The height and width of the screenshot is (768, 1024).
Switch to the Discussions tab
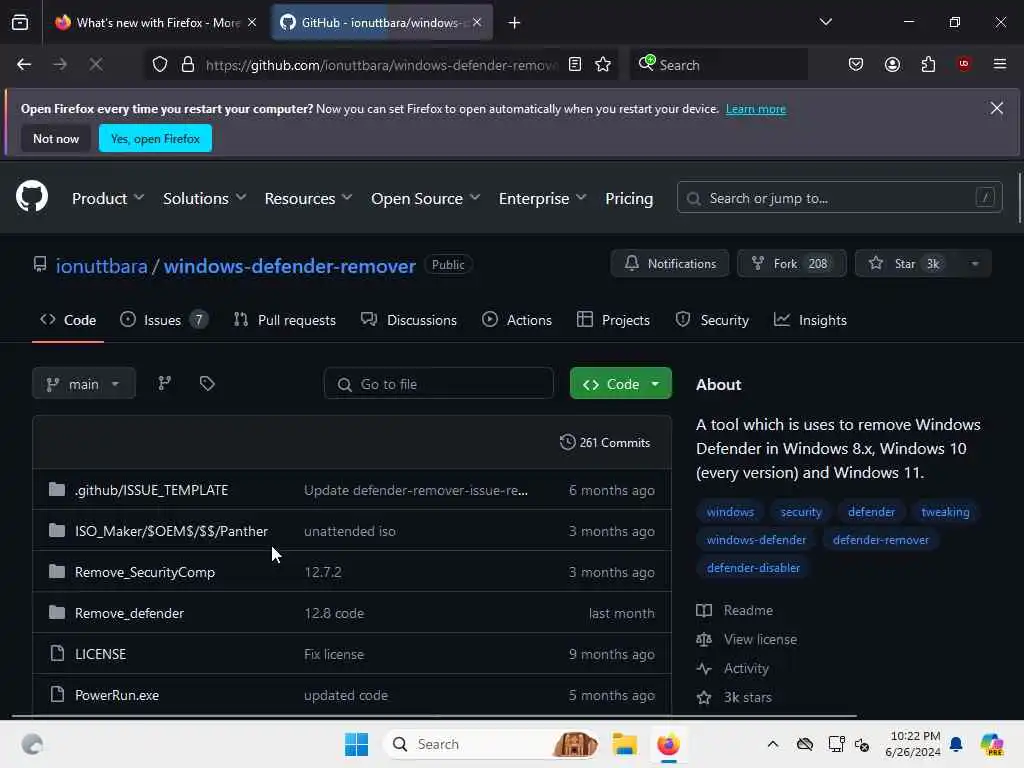tap(409, 319)
